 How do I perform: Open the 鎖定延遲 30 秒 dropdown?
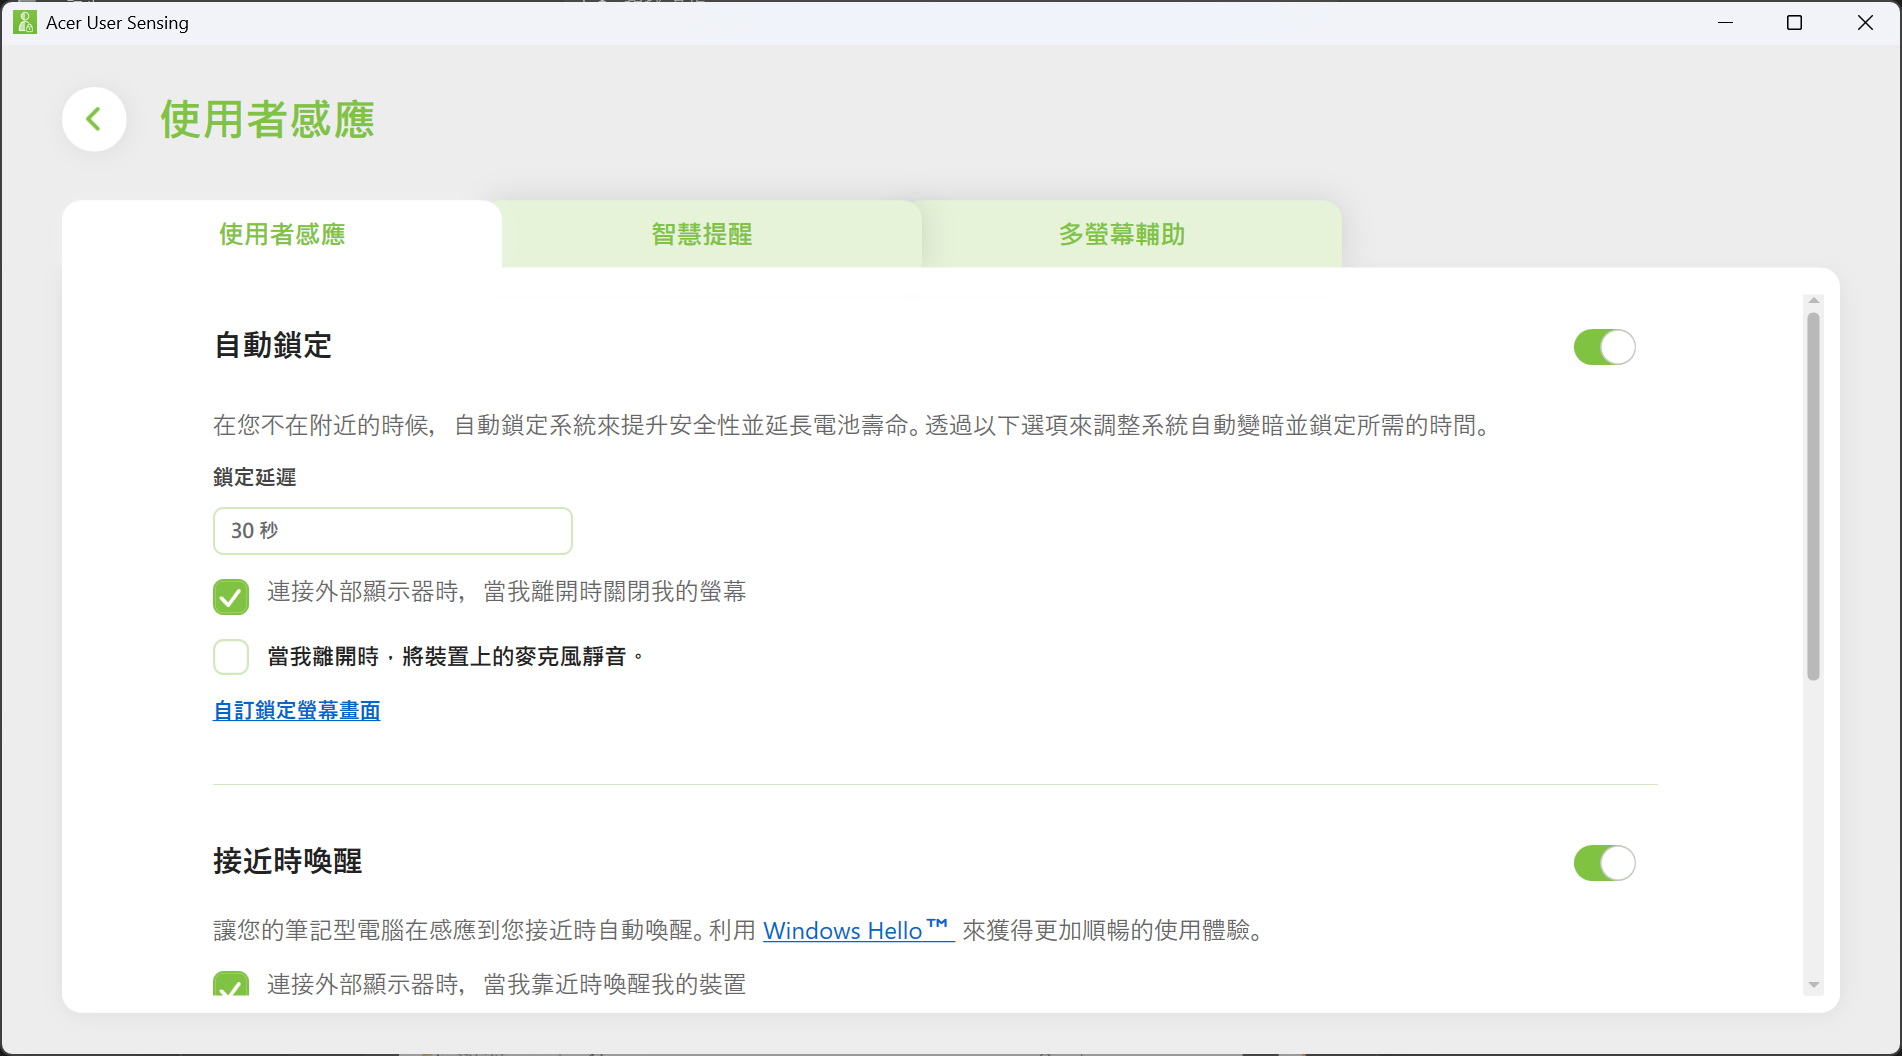392,531
